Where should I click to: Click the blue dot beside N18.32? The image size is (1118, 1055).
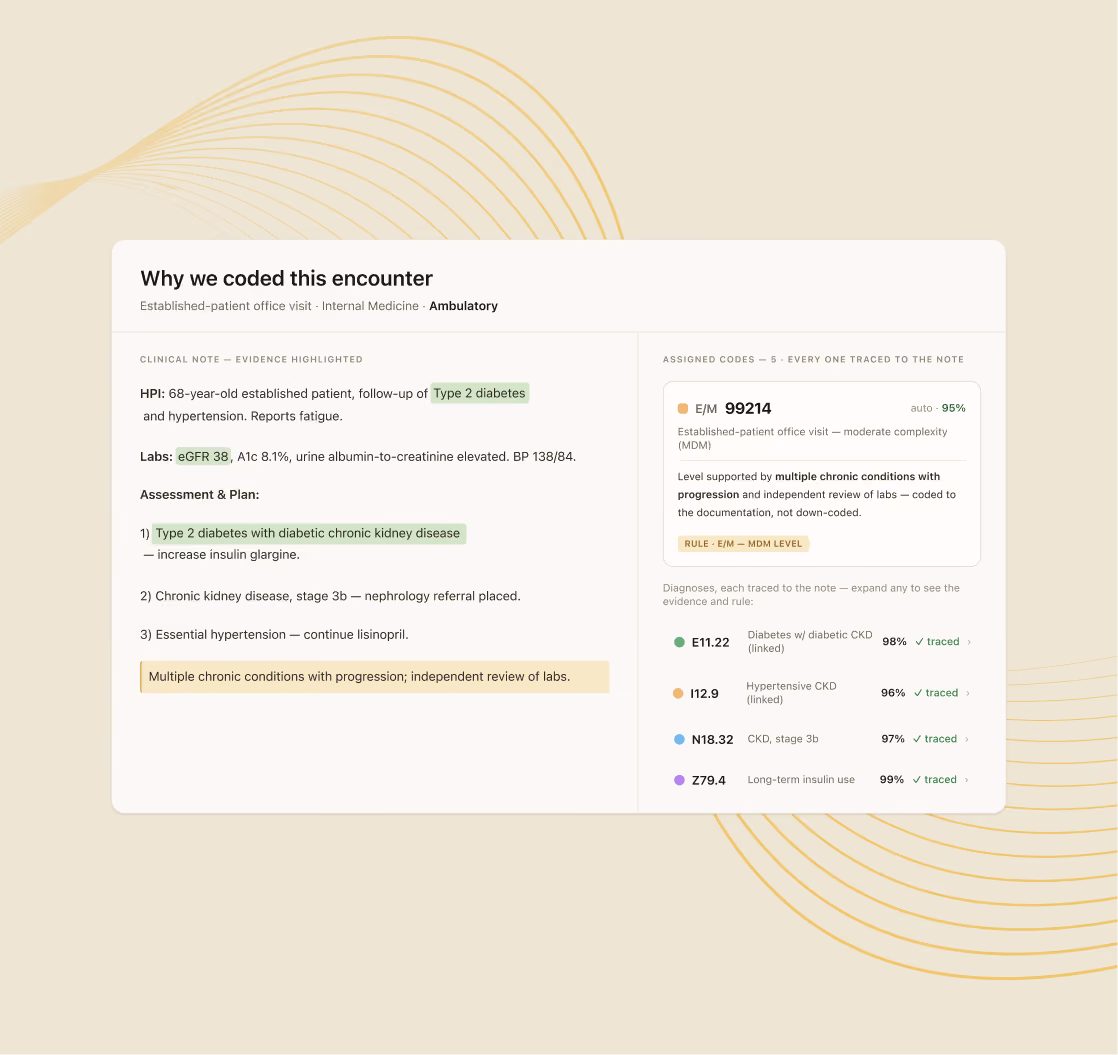click(679, 739)
